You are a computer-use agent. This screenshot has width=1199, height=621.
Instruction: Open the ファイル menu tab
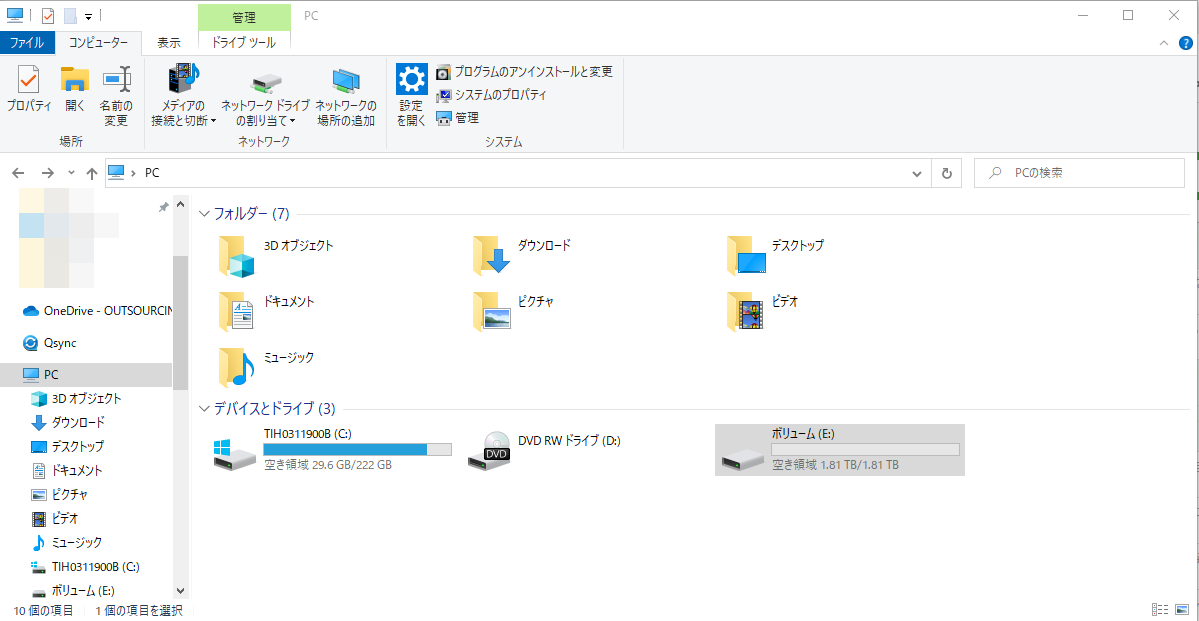(x=26, y=43)
